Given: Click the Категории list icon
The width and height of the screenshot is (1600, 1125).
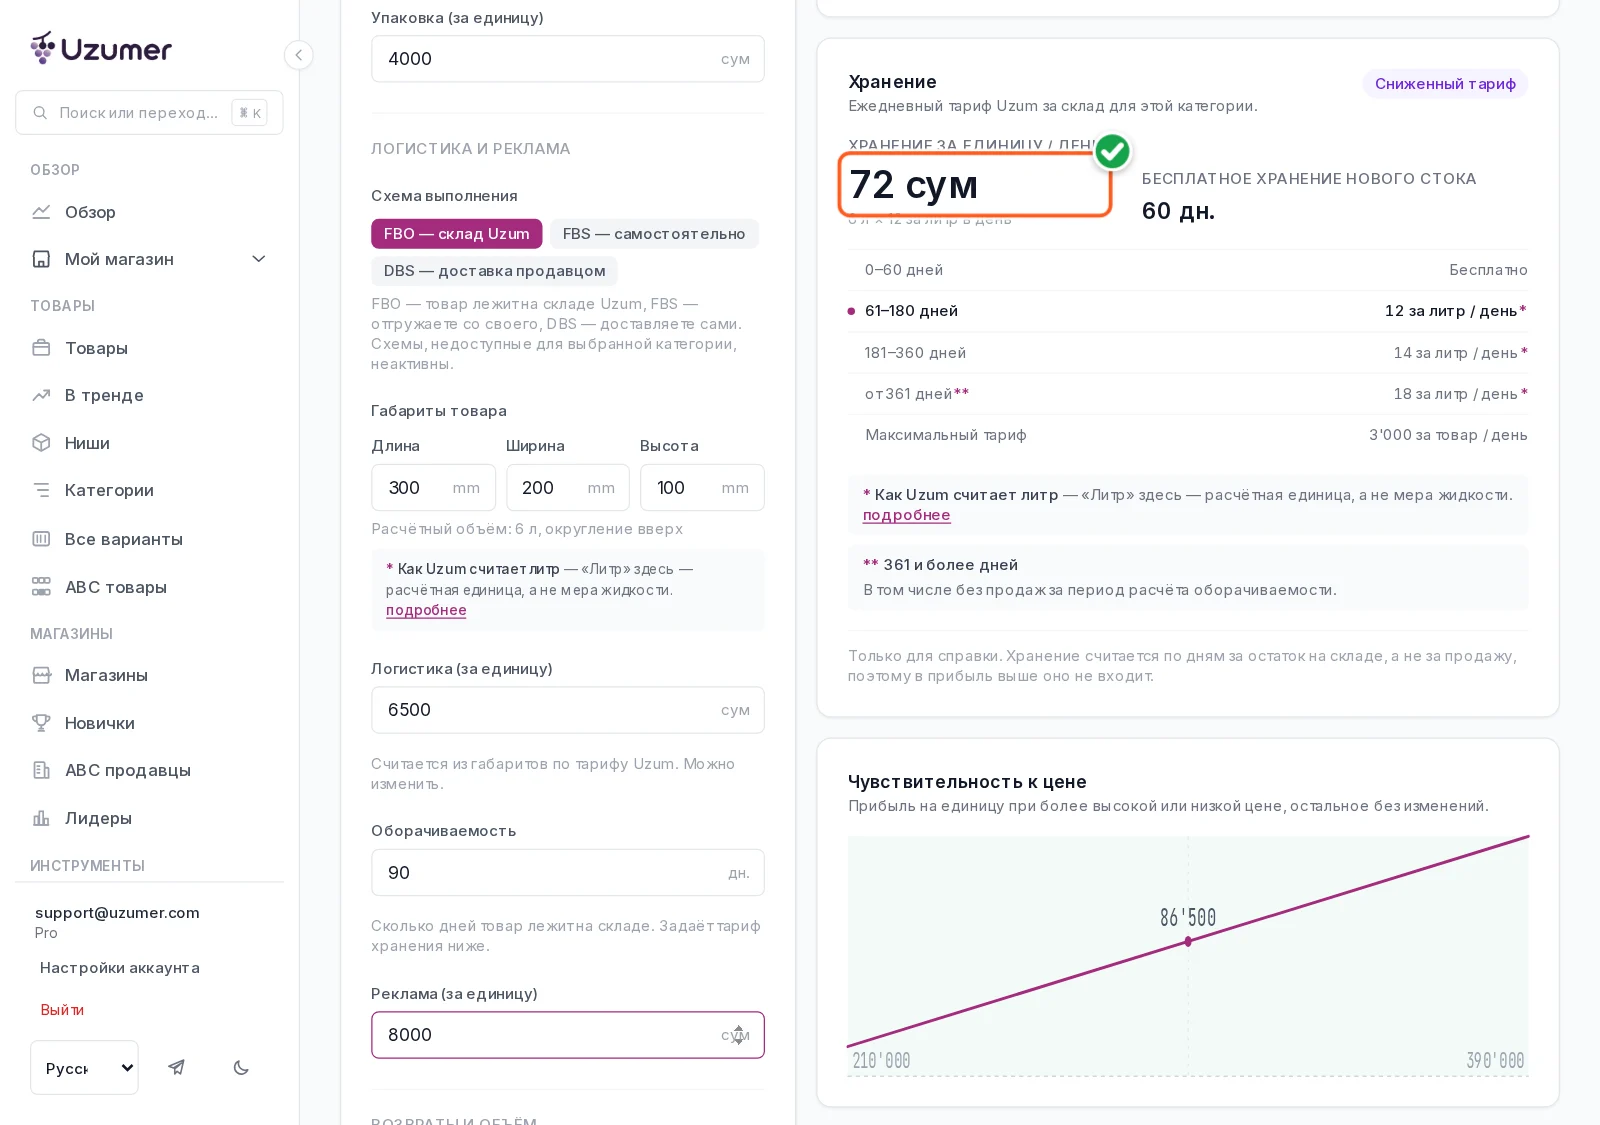Looking at the screenshot, I should 41,490.
